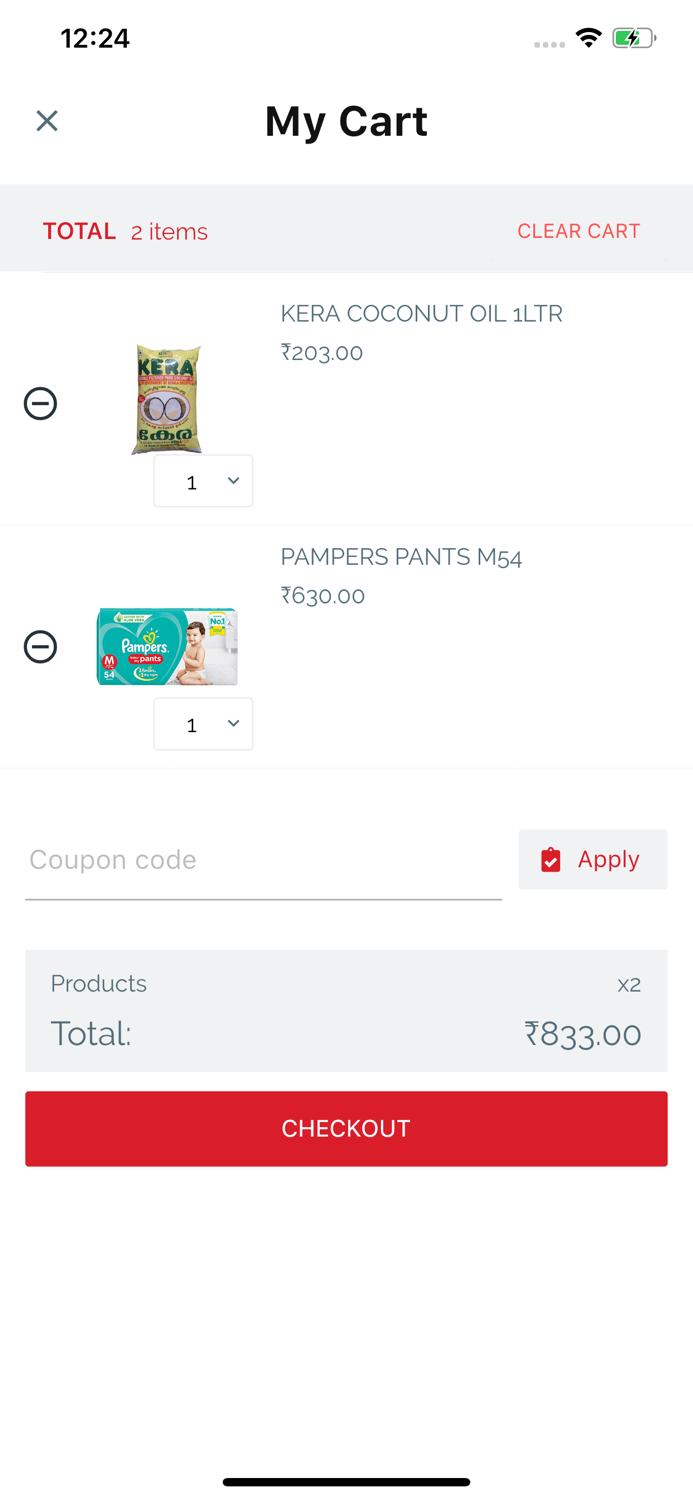The image size is (693, 1500).
Task: Tap the Pampers Pants product image
Action: point(166,646)
